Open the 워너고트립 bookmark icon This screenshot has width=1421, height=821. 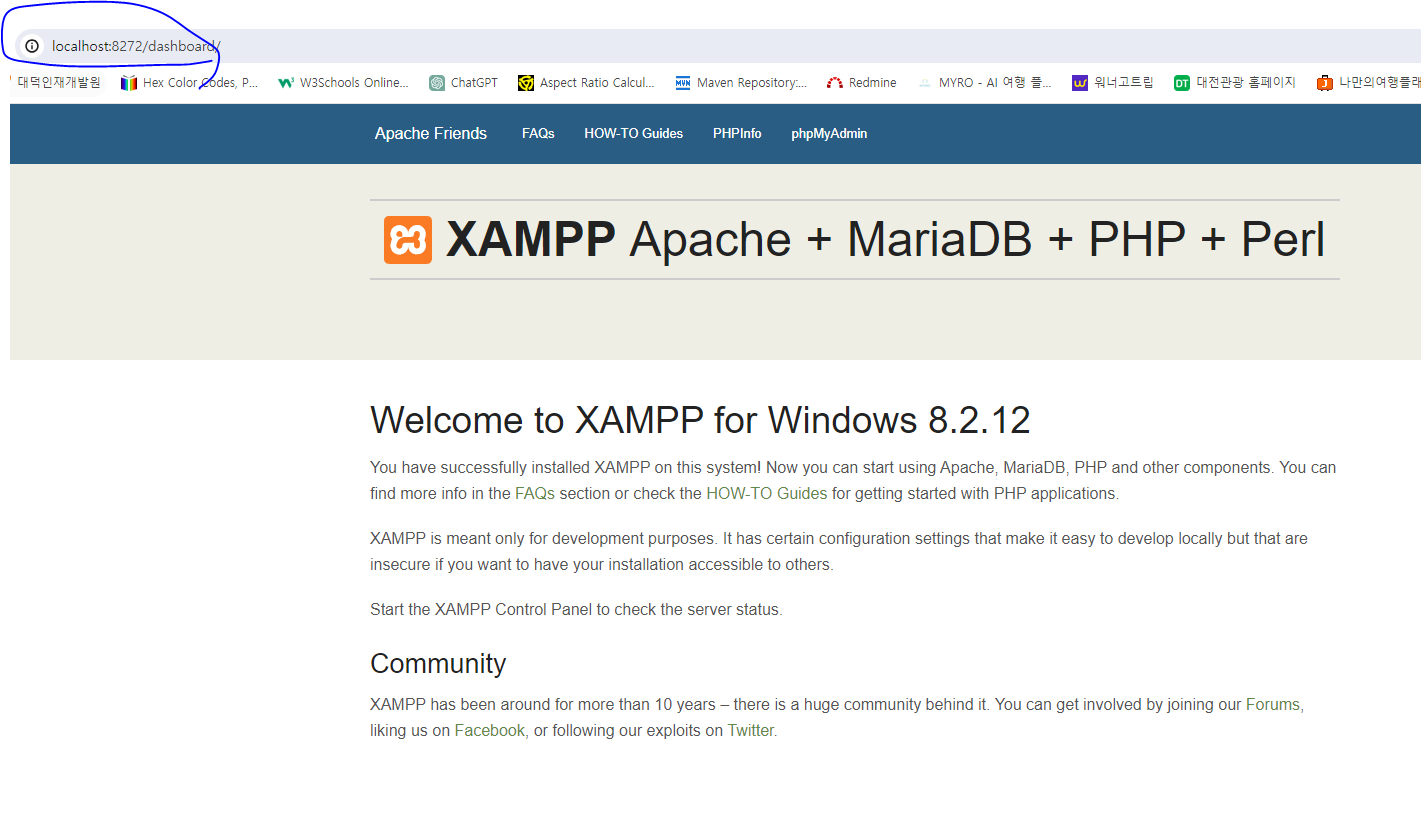(1079, 83)
